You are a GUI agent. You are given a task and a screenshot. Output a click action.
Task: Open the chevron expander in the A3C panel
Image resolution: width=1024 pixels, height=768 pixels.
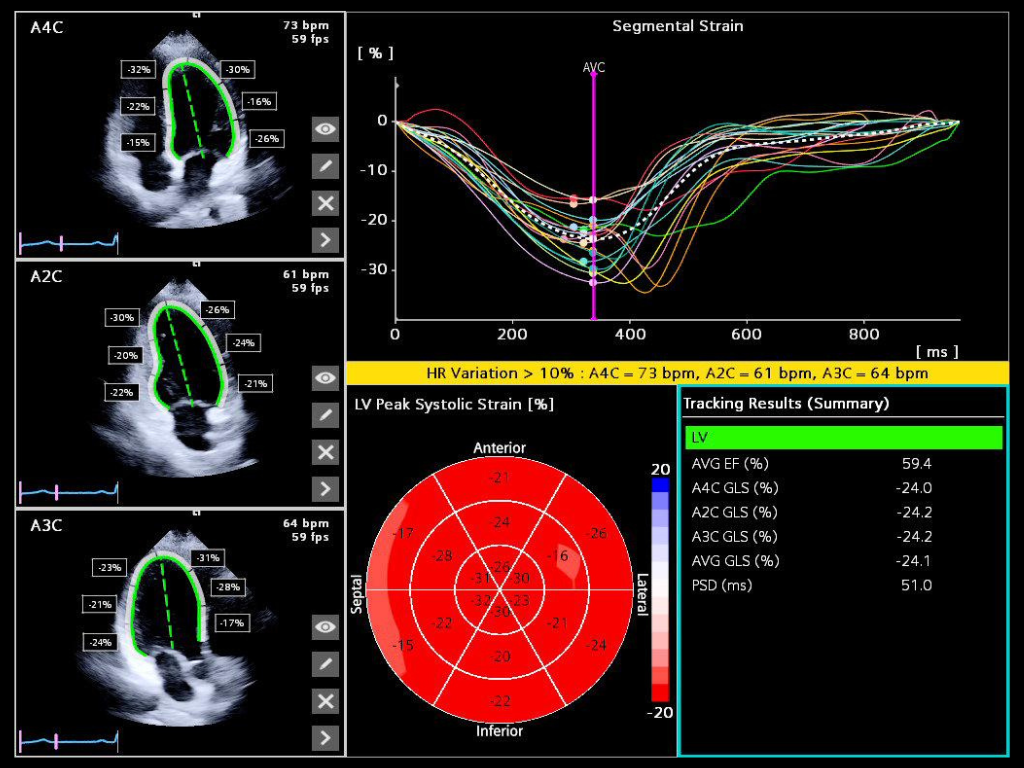(x=324, y=738)
